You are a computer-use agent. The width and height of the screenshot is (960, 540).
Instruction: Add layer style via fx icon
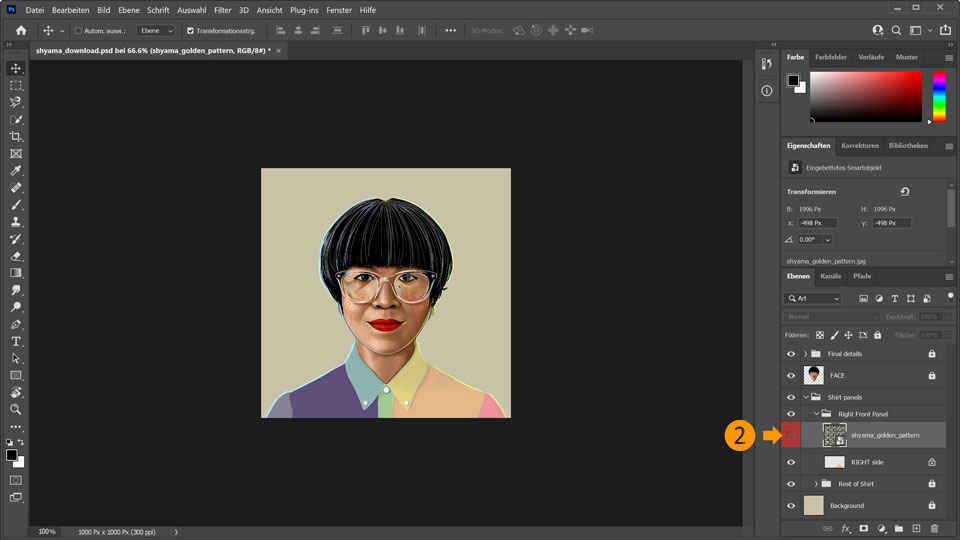(845, 528)
